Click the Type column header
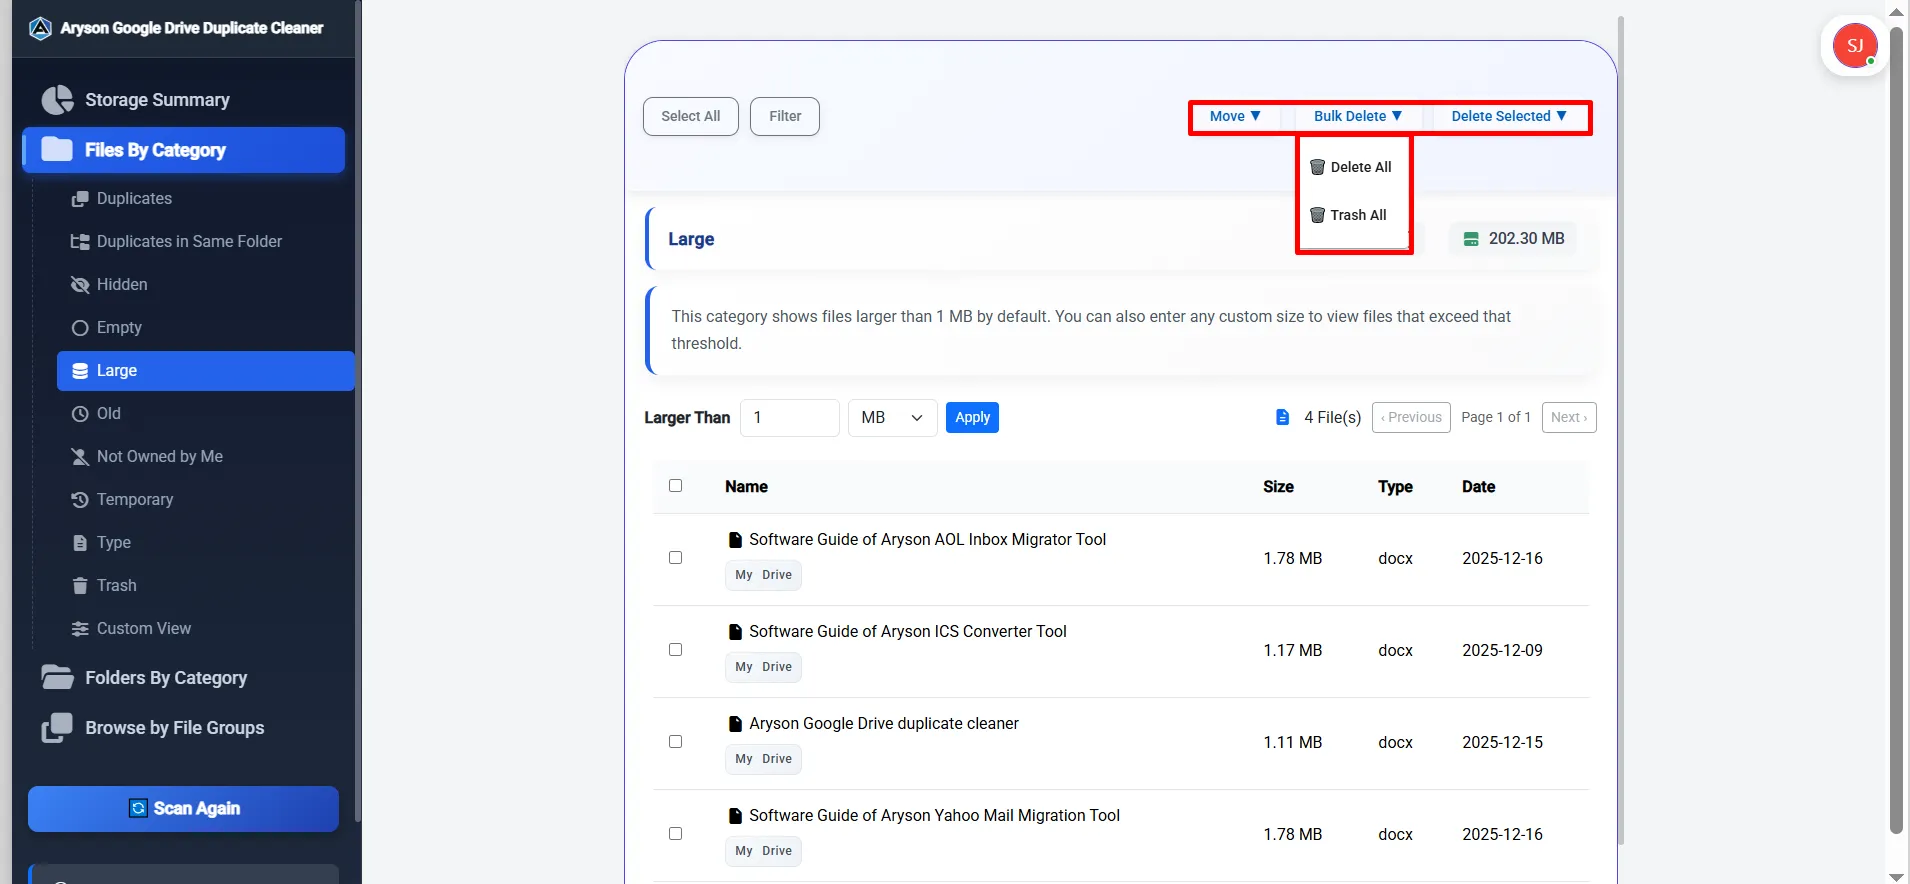 [x=1395, y=487]
